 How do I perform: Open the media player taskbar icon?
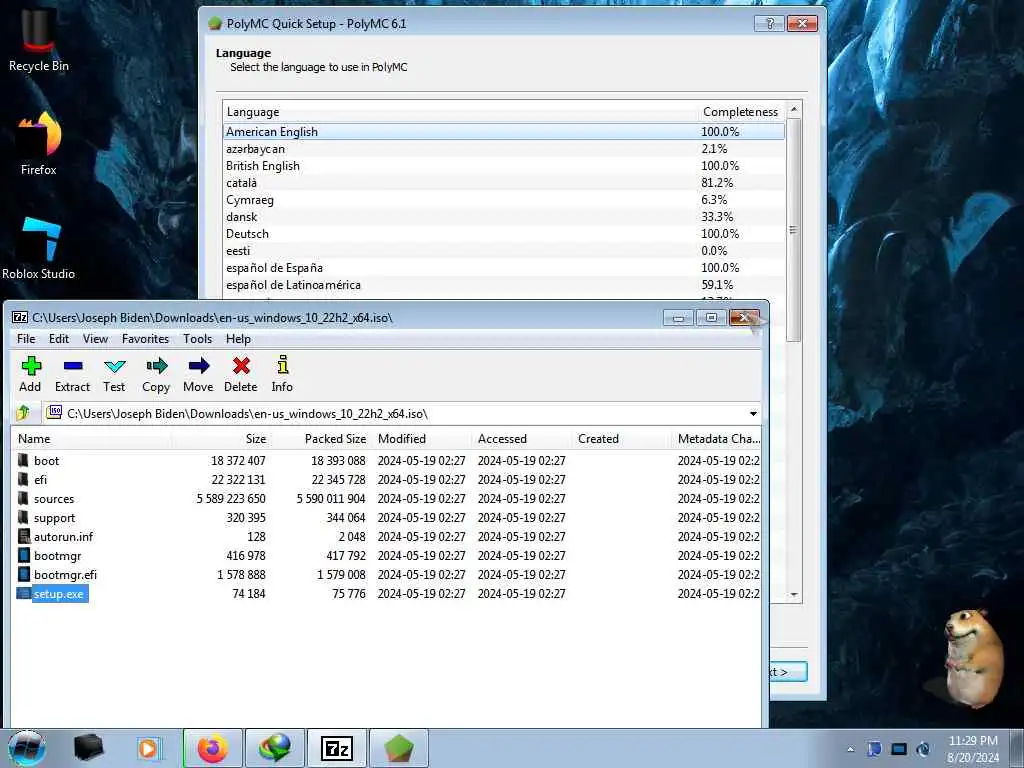pyautogui.click(x=148, y=748)
